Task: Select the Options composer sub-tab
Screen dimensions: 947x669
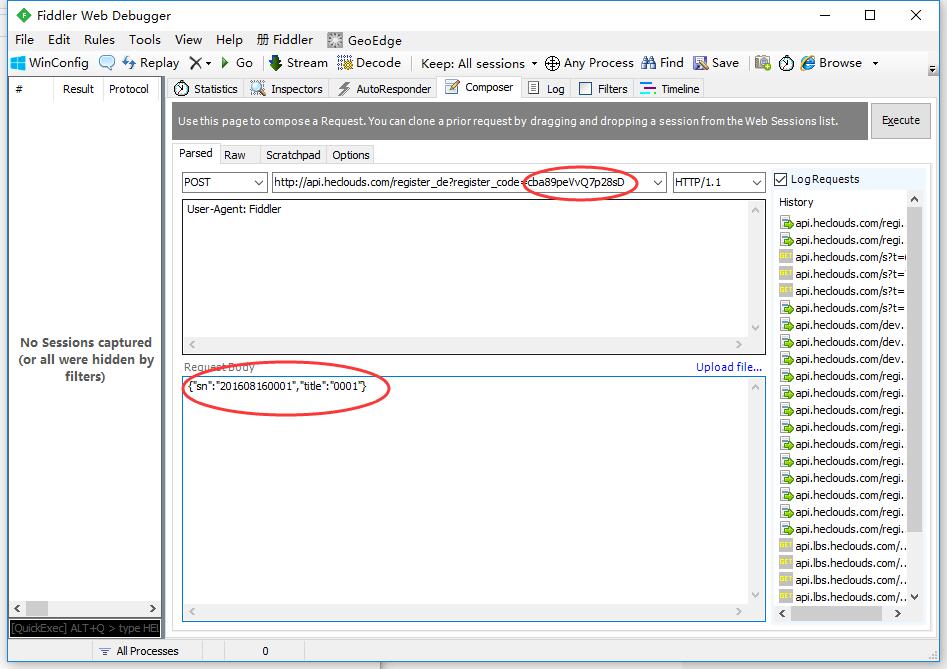Action: coord(351,155)
